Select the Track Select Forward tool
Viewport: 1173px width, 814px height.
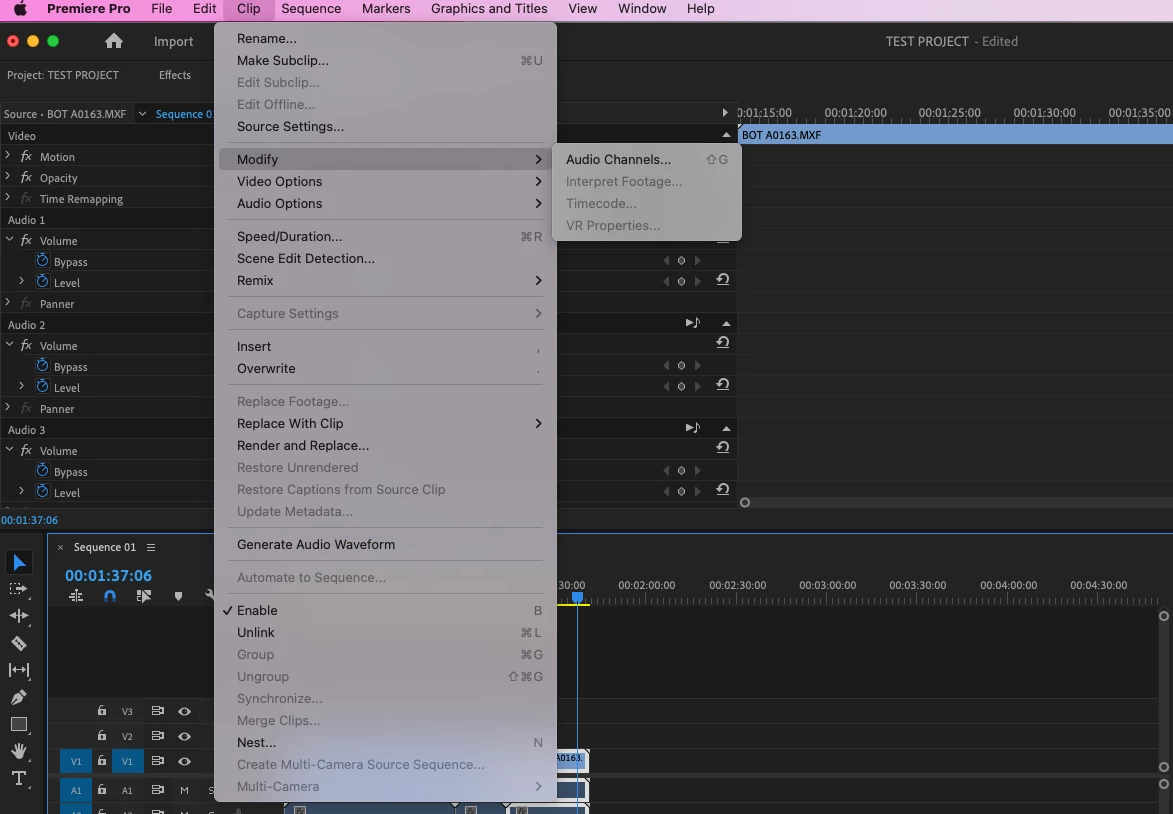[x=19, y=589]
